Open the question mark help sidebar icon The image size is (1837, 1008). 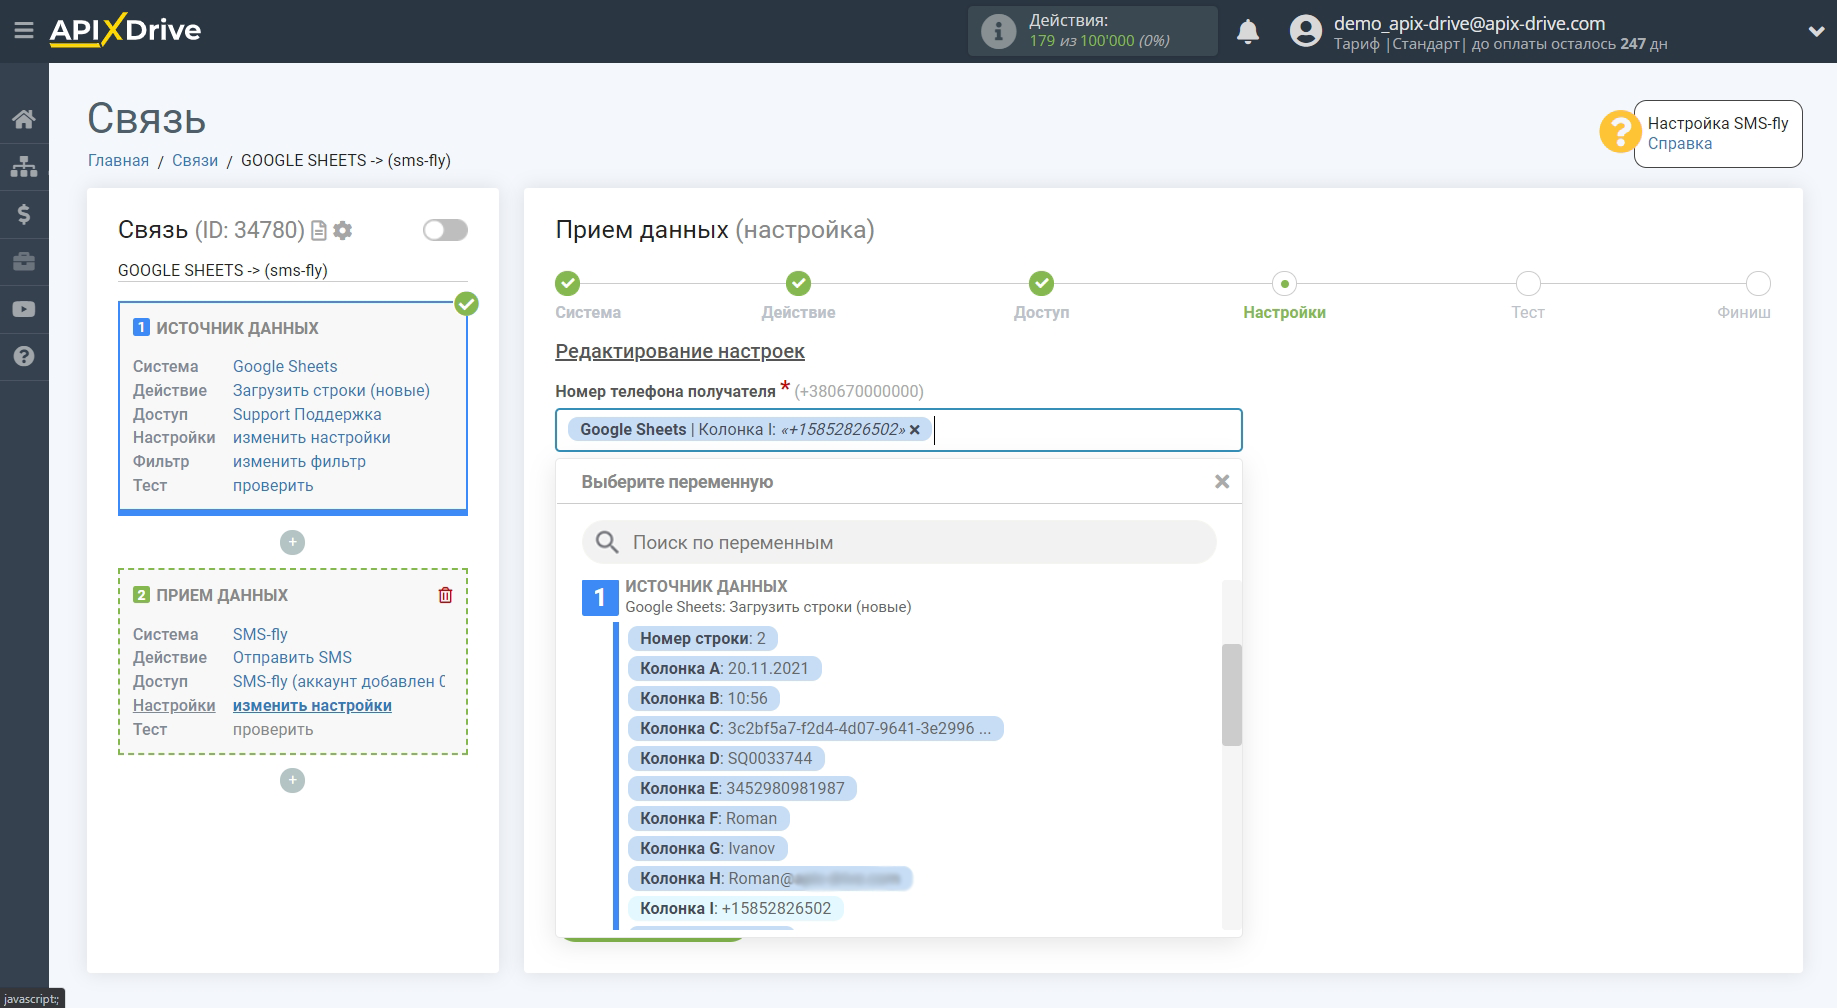pos(24,356)
